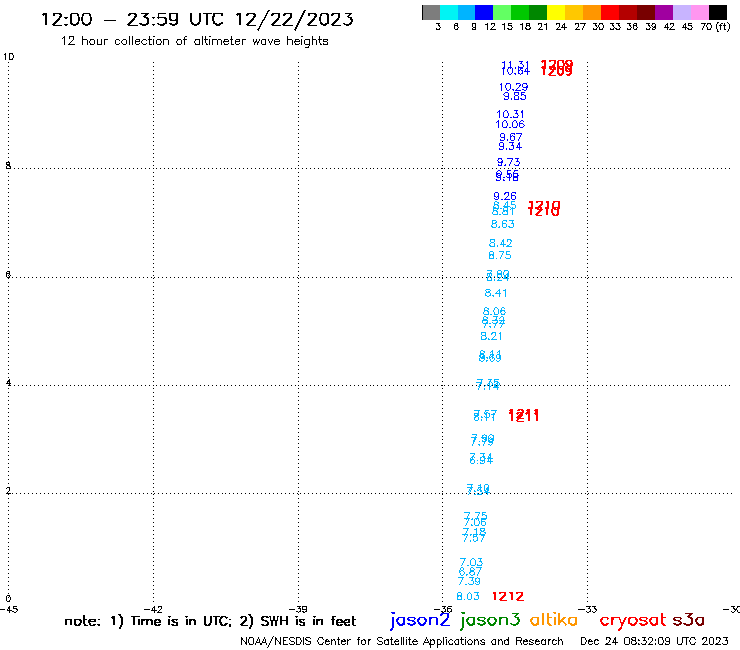This screenshot has width=740, height=650.
Task: Click the wave height value 10.29
Action: pyautogui.click(x=513, y=87)
